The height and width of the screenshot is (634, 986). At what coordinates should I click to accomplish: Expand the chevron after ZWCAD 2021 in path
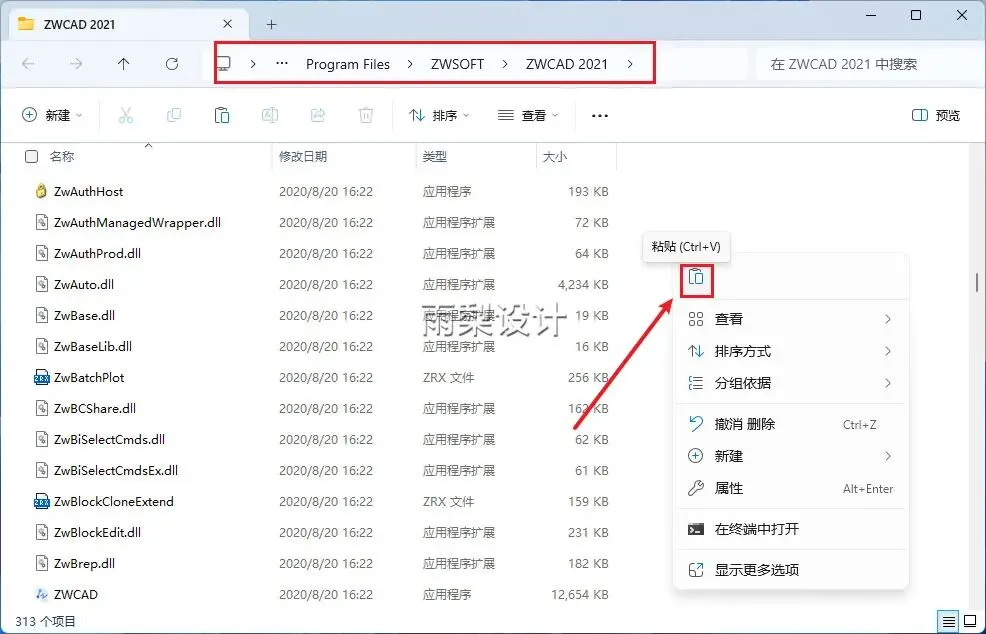630,64
